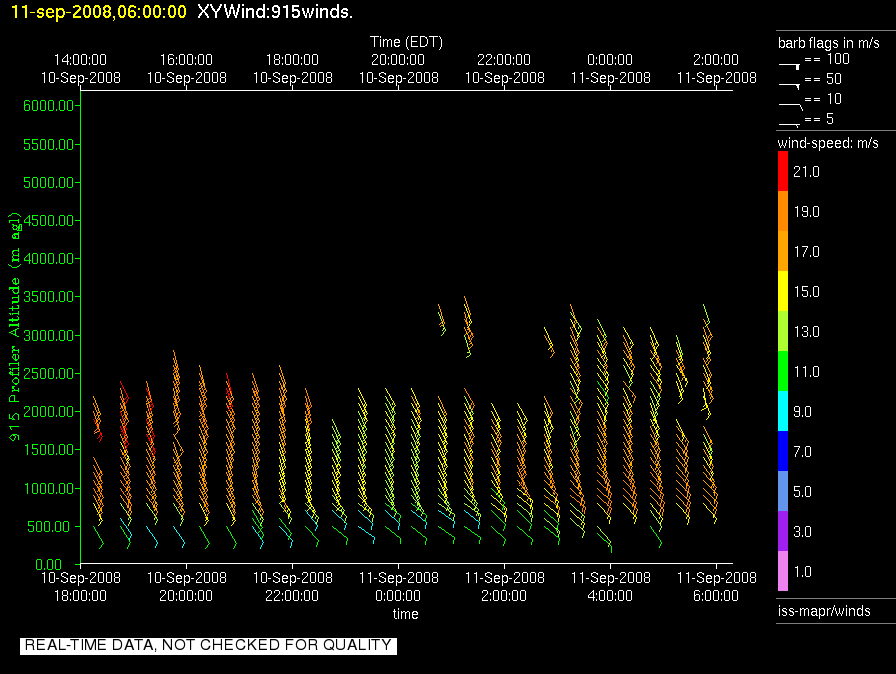Pick the yellow 15.0 wind-speed color
896x674 pixels.
coord(783,292)
